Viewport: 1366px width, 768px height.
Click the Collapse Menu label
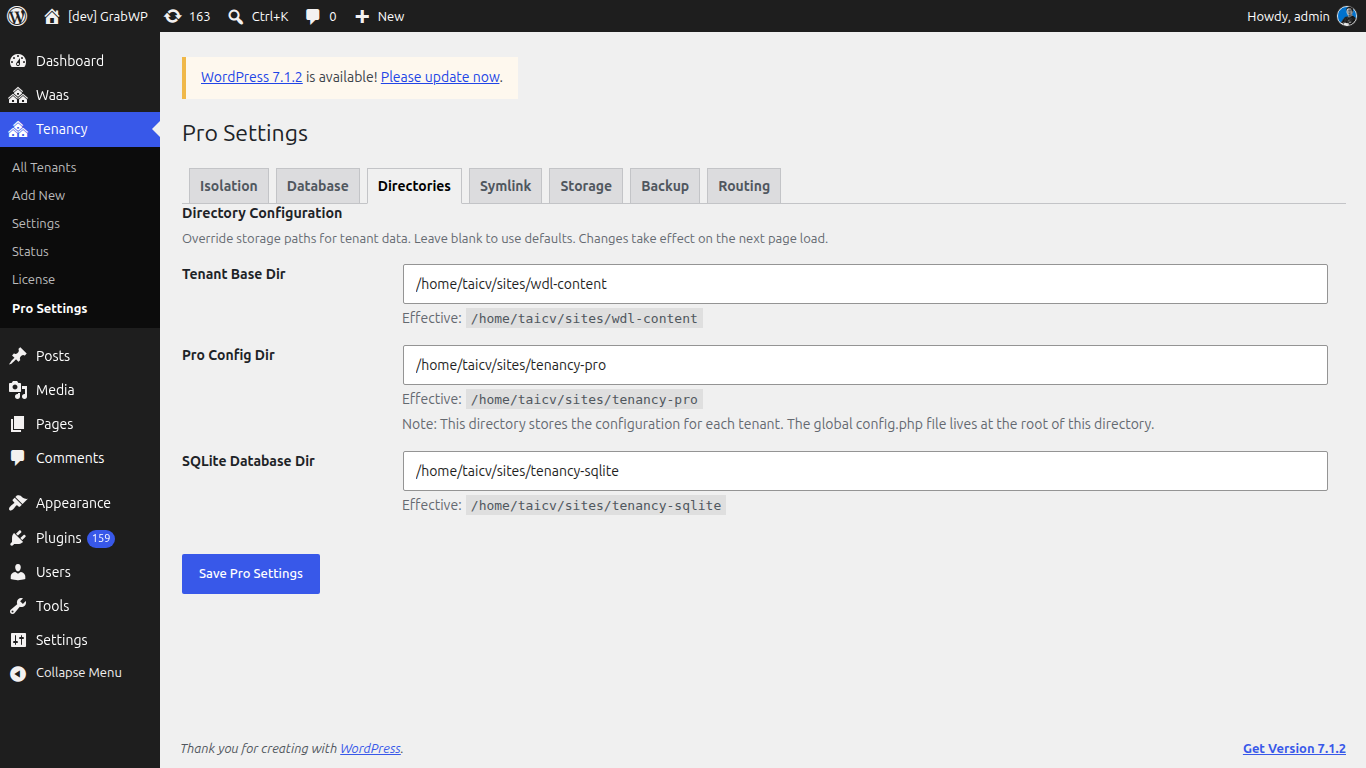tap(79, 673)
